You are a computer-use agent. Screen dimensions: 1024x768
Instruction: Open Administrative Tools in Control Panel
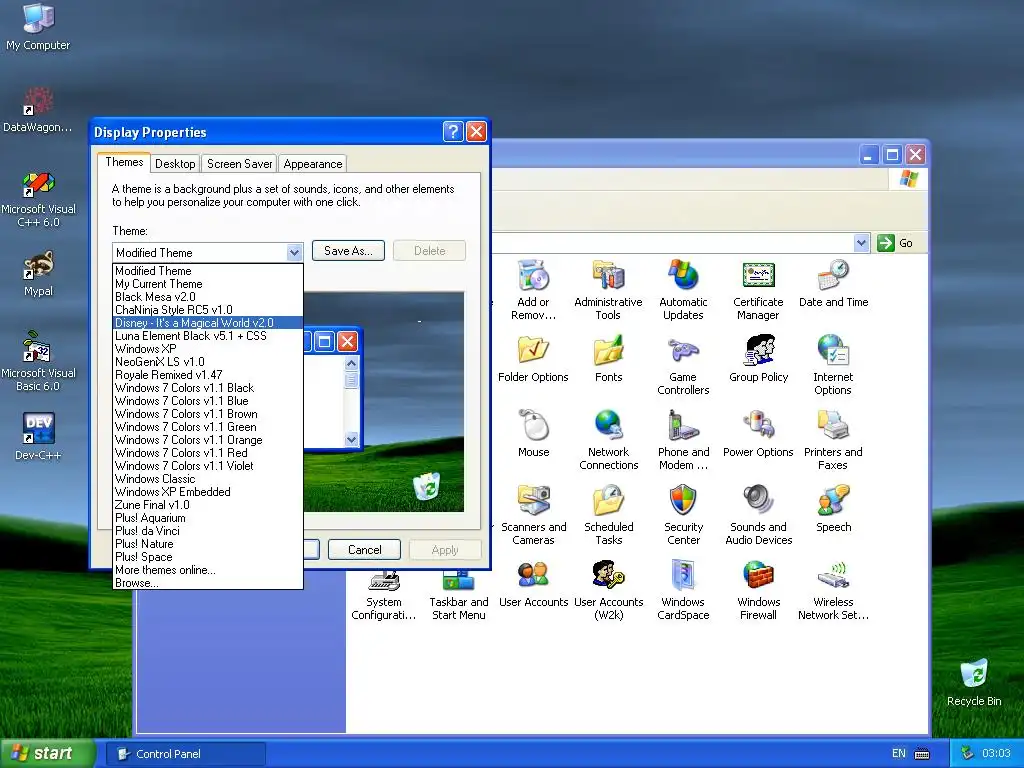tap(608, 289)
